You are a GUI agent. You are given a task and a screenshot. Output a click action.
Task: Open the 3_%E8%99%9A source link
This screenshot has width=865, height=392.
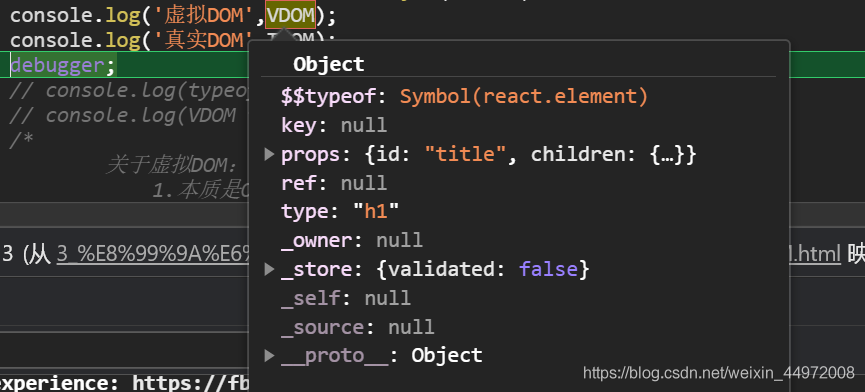click(x=153, y=255)
